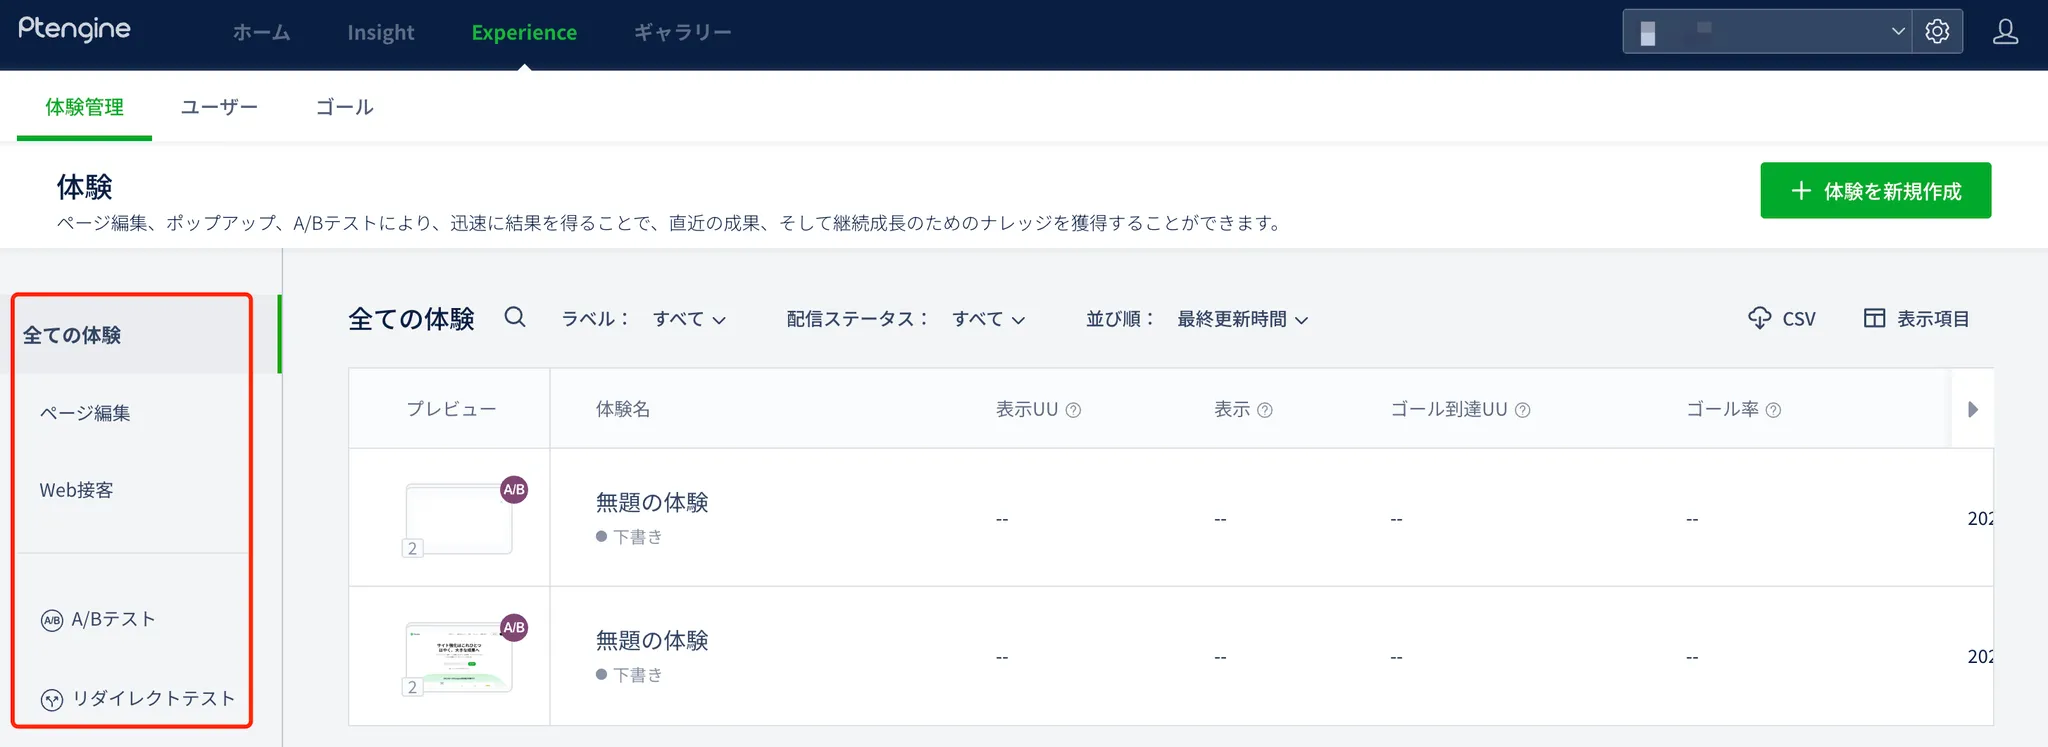This screenshot has width=2048, height=747.
Task: Click the second experience preview thumbnail
Action: (460, 656)
